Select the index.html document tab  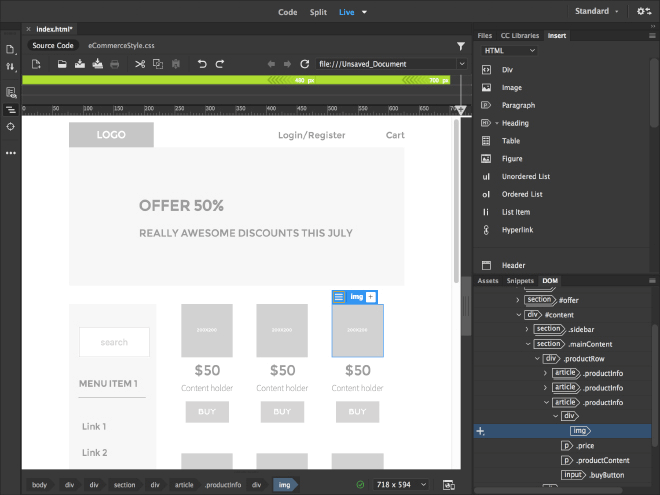point(54,29)
